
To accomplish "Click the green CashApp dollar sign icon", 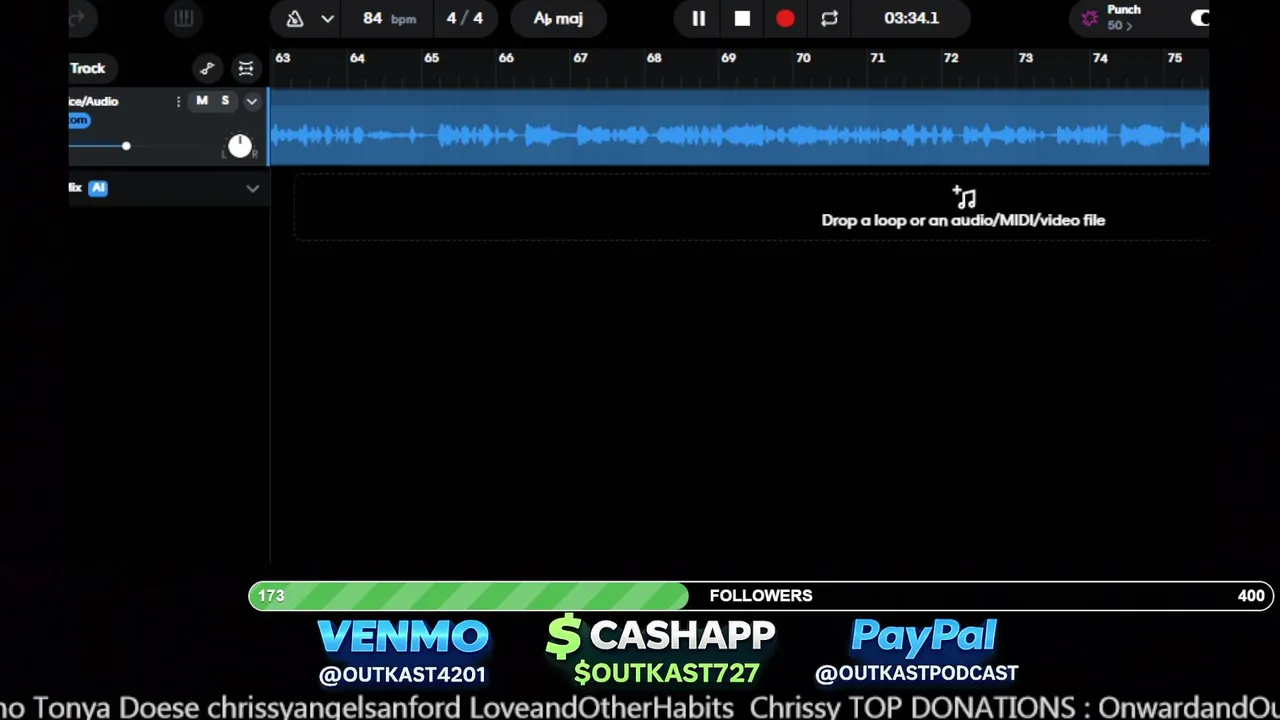I will click(564, 636).
